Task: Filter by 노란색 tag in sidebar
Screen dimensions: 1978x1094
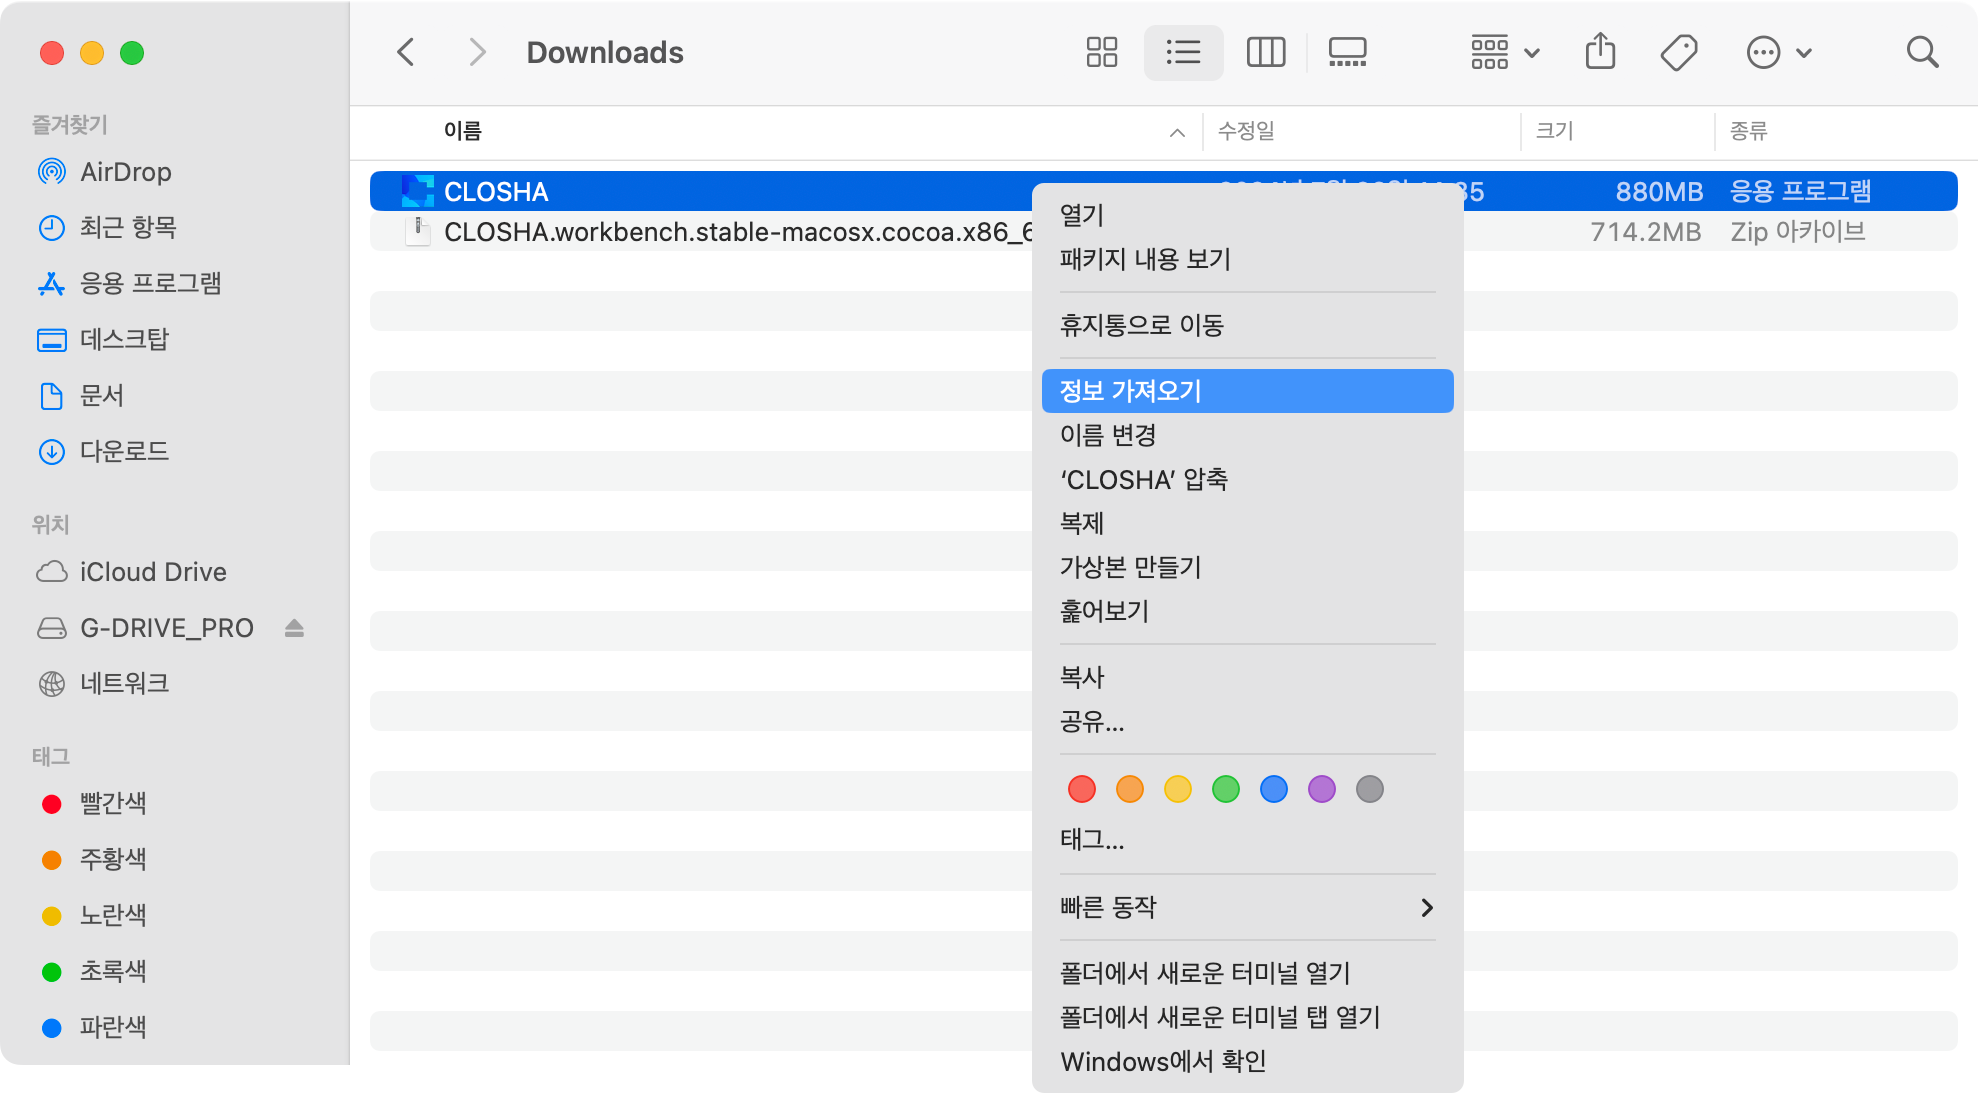Action: point(94,916)
